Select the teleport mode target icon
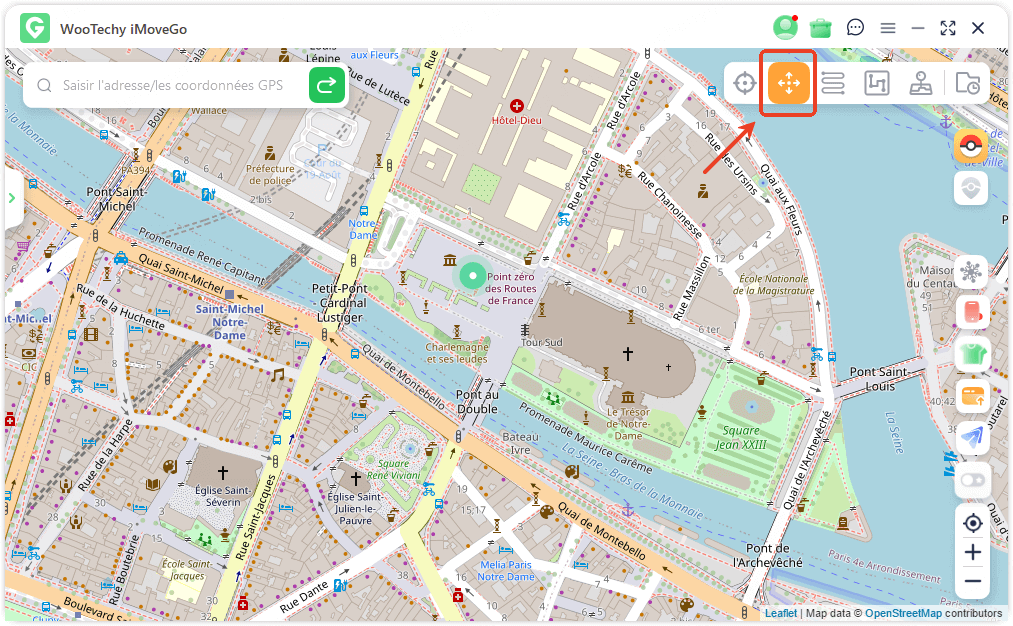1013x626 pixels. tap(744, 84)
